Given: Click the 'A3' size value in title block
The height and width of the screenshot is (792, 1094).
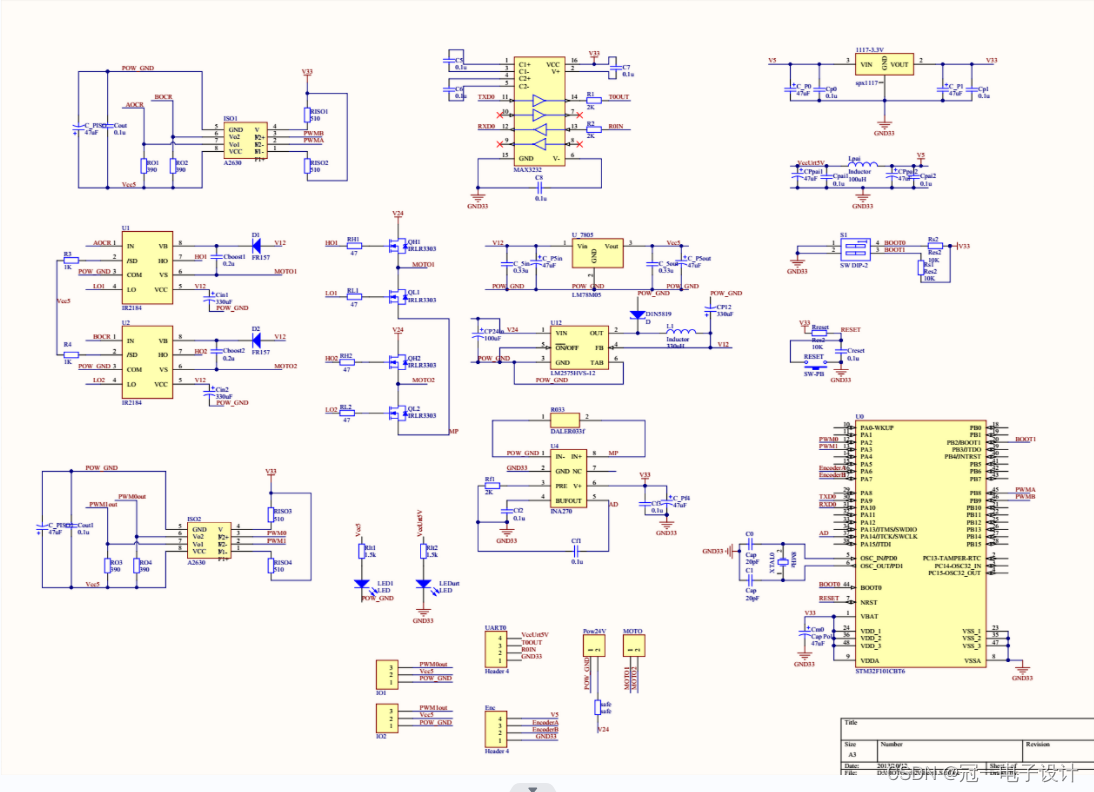Looking at the screenshot, I should tap(852, 755).
